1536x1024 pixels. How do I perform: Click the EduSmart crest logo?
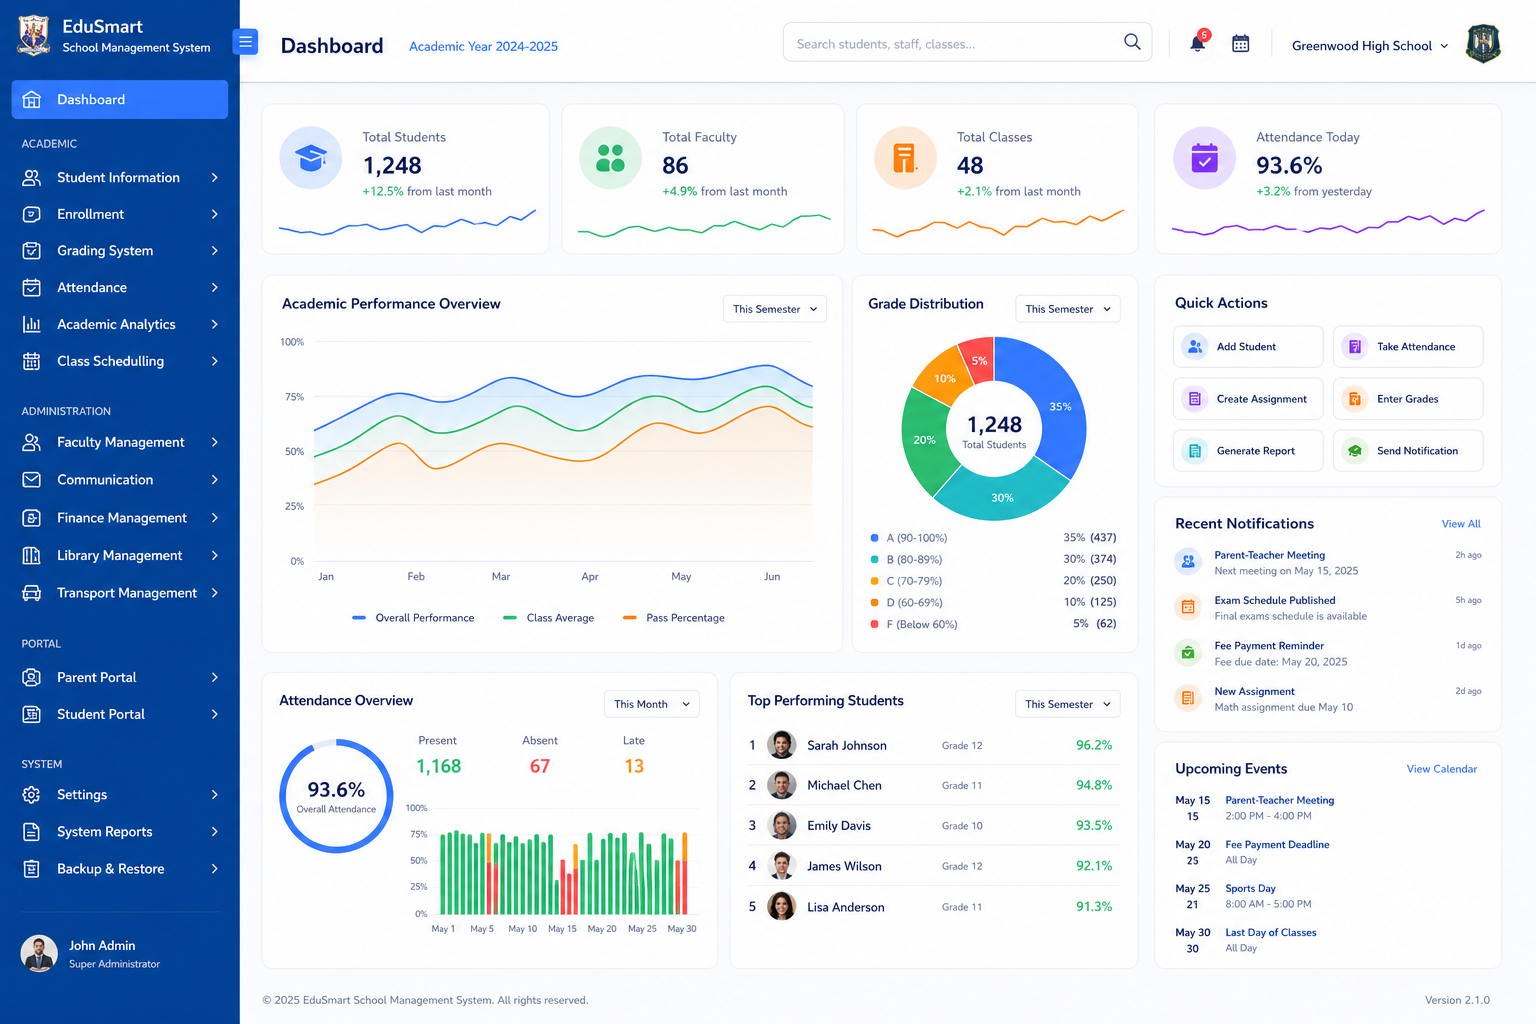click(x=33, y=35)
